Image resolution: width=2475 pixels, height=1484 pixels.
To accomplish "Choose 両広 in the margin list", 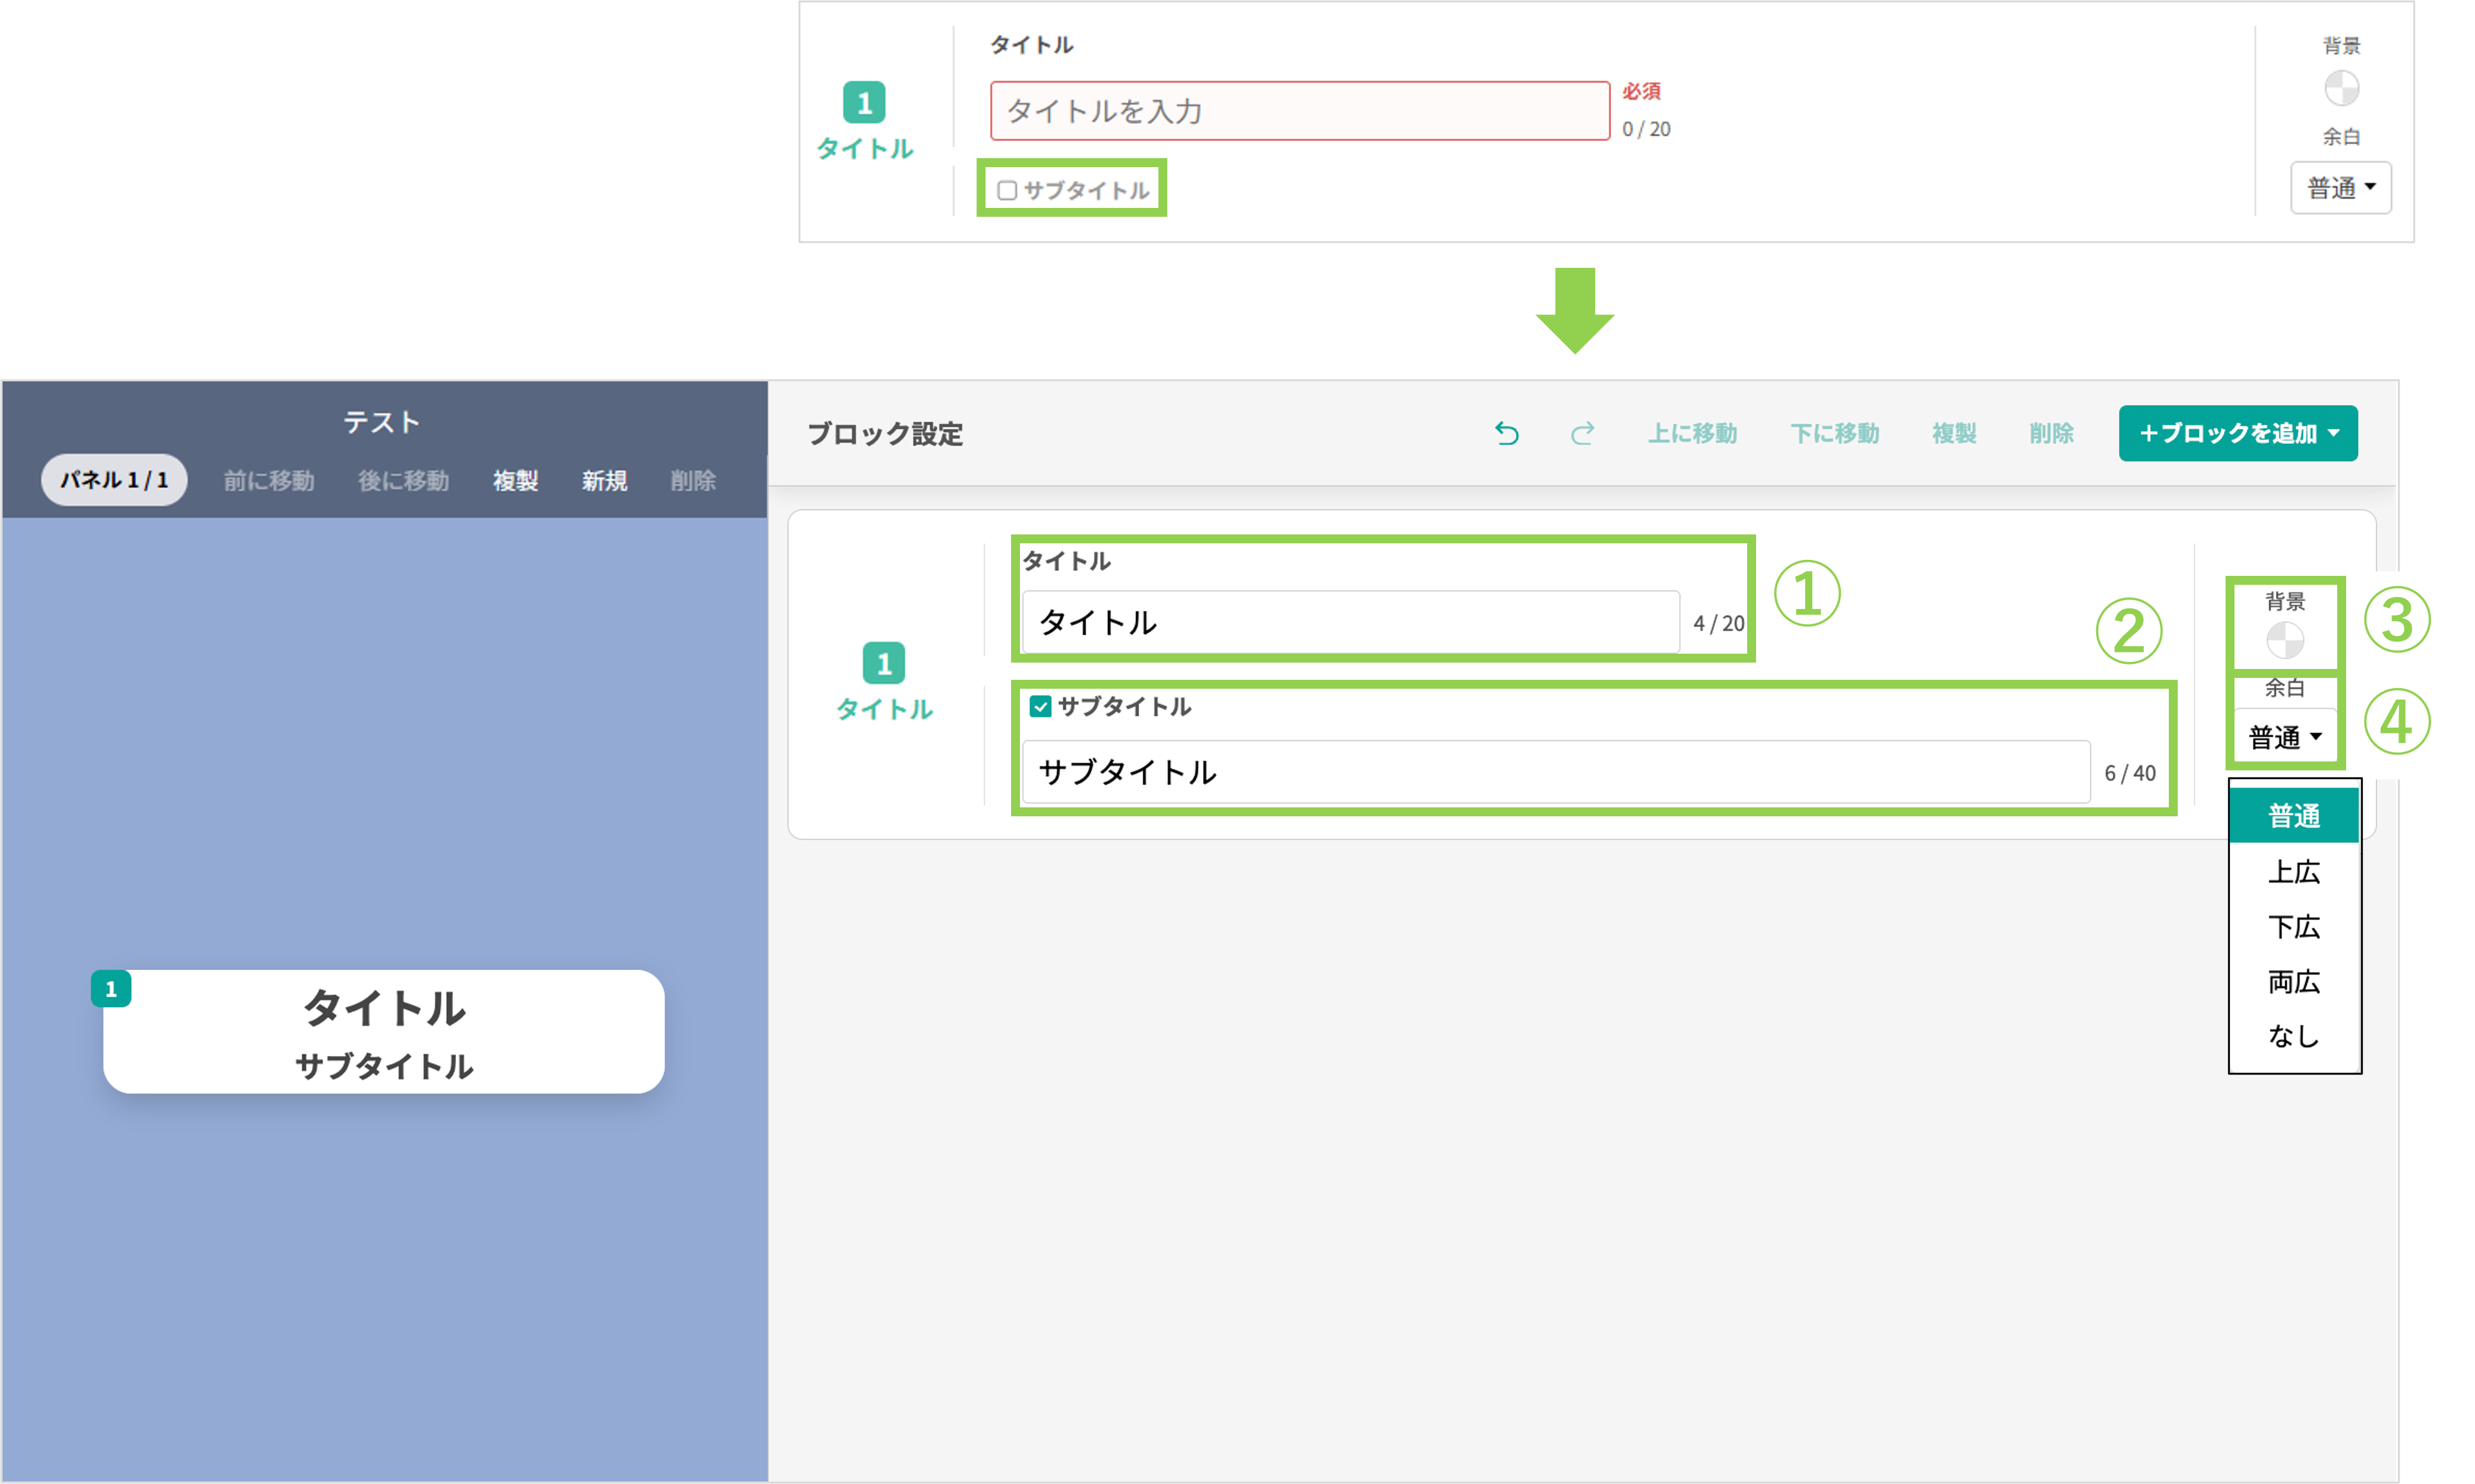I will pos(2293,982).
